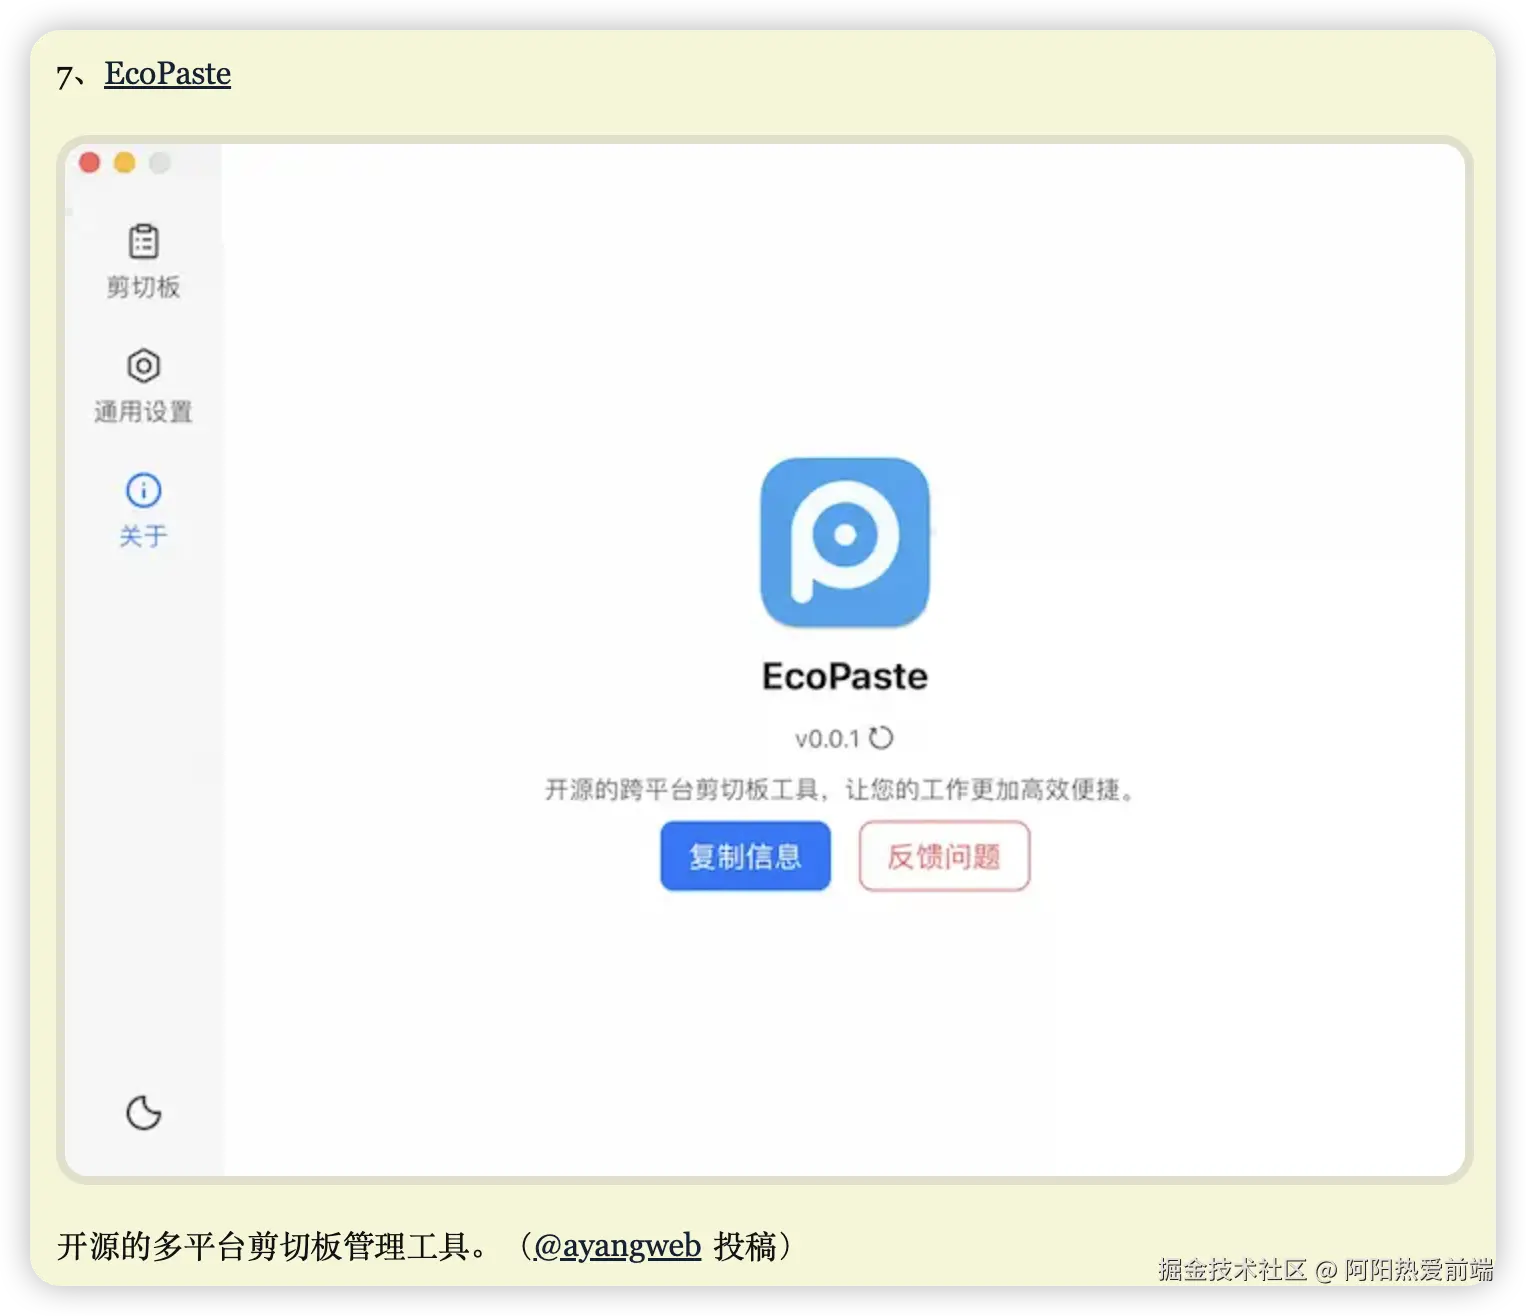This screenshot has width=1526, height=1316.
Task: Select the hexagonal settings icon in sidebar
Action: [143, 366]
